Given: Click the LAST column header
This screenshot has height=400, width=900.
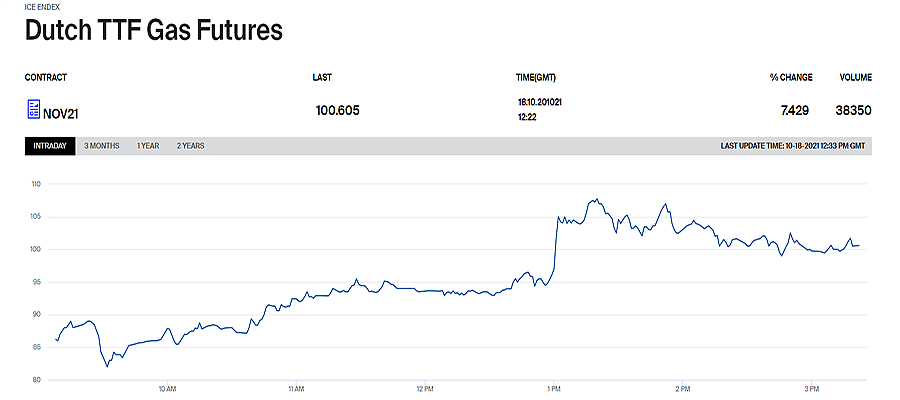Looking at the screenshot, I should 322,77.
